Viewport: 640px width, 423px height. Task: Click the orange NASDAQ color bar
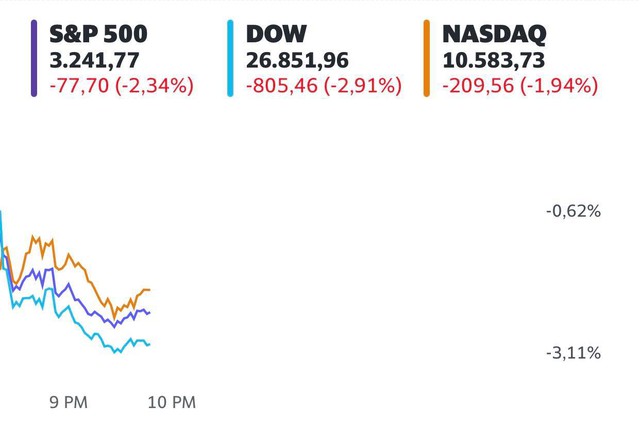coord(427,58)
